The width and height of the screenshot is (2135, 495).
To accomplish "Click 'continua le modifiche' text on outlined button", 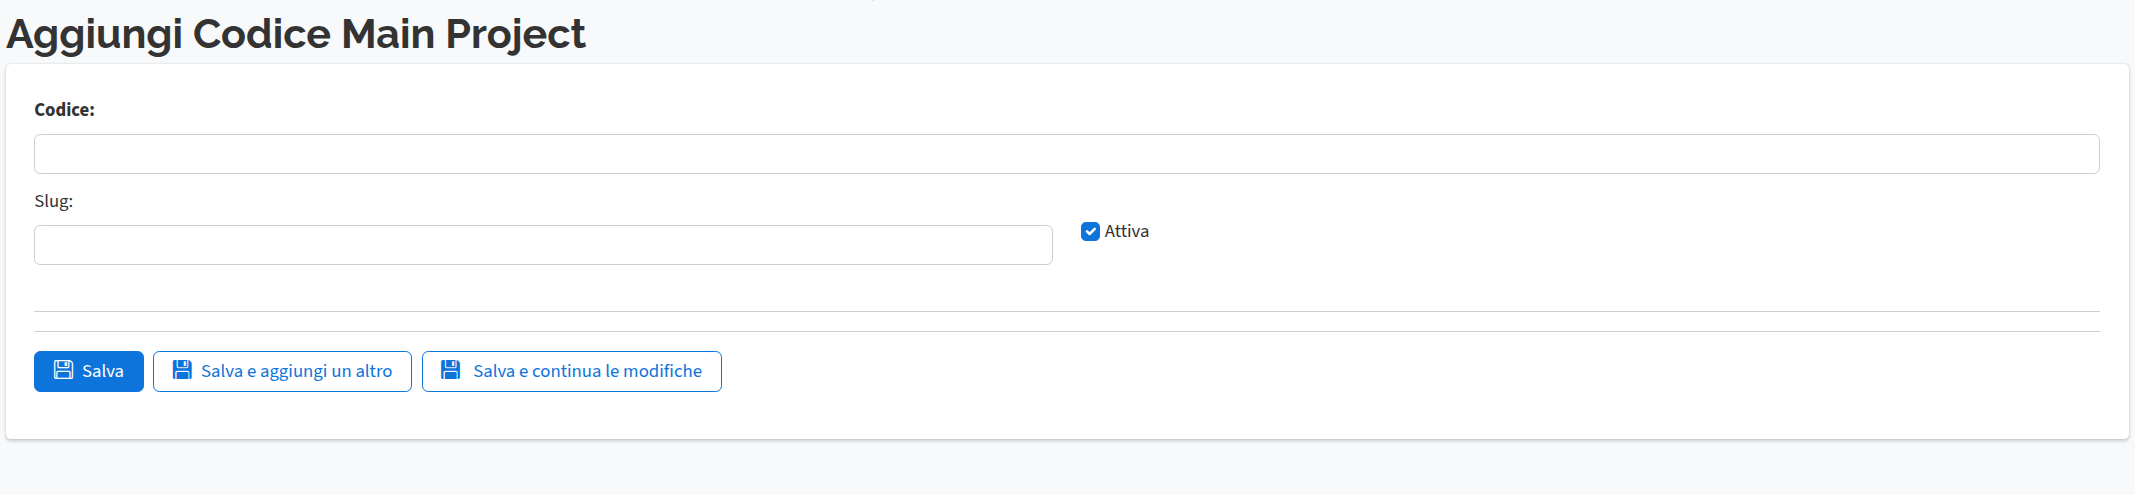I will [x=617, y=371].
